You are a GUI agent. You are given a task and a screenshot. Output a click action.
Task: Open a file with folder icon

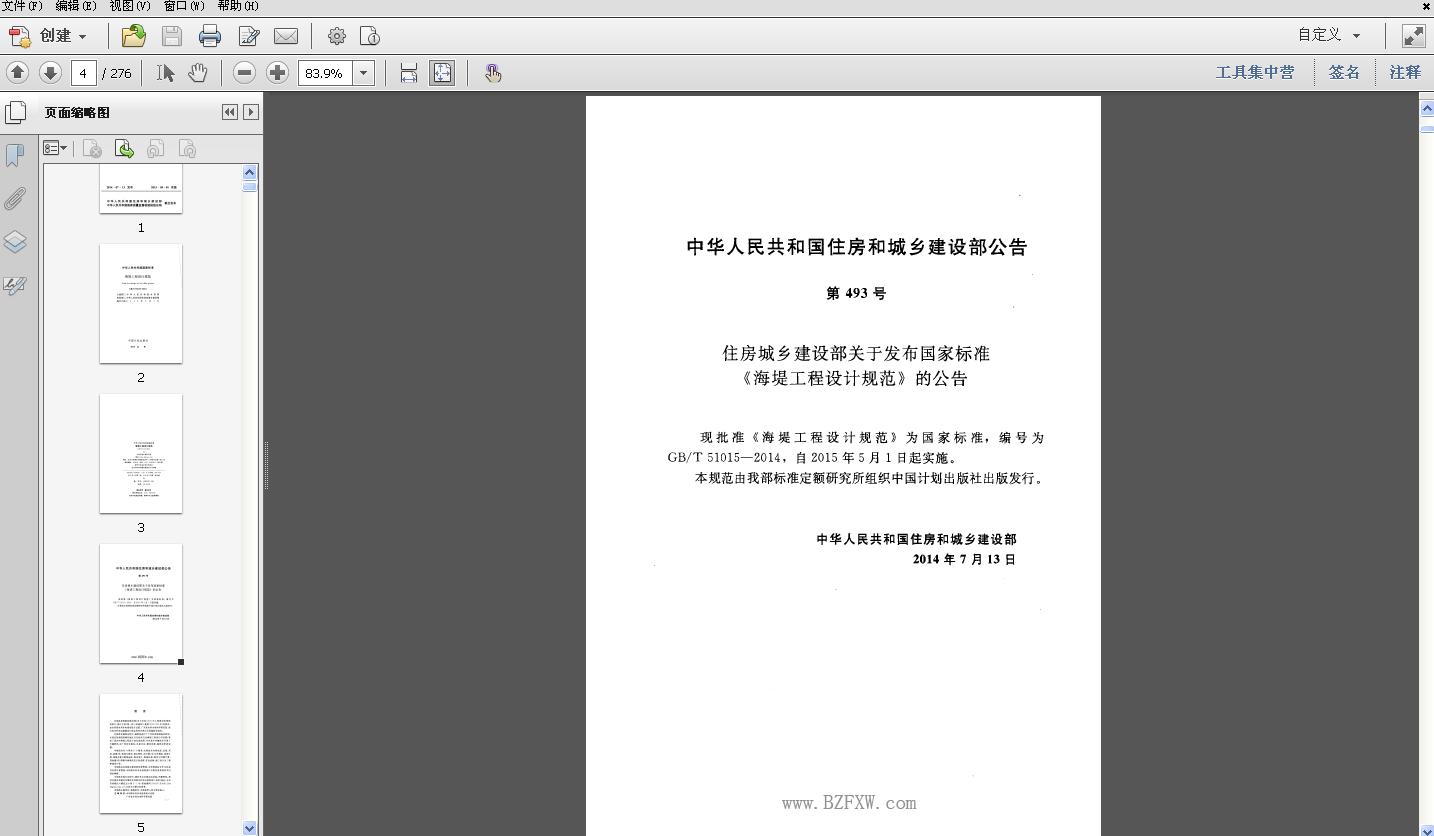tap(134, 36)
